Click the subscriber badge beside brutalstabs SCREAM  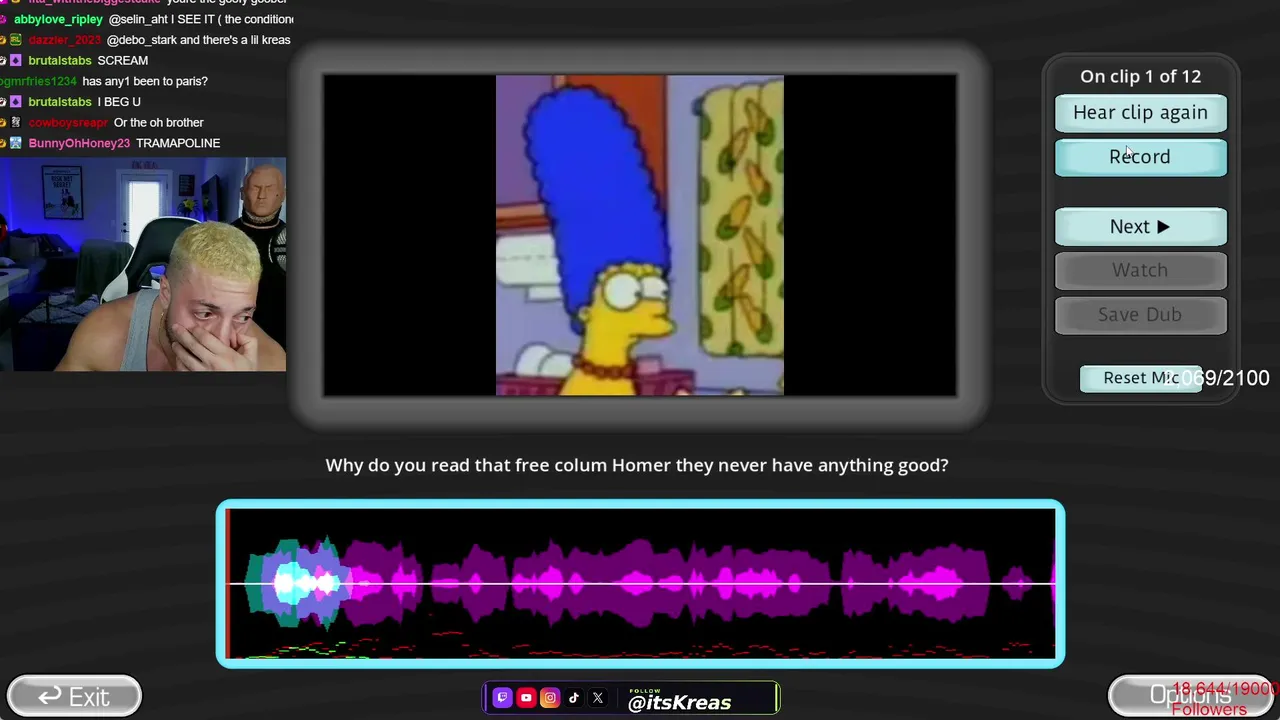(x=16, y=61)
